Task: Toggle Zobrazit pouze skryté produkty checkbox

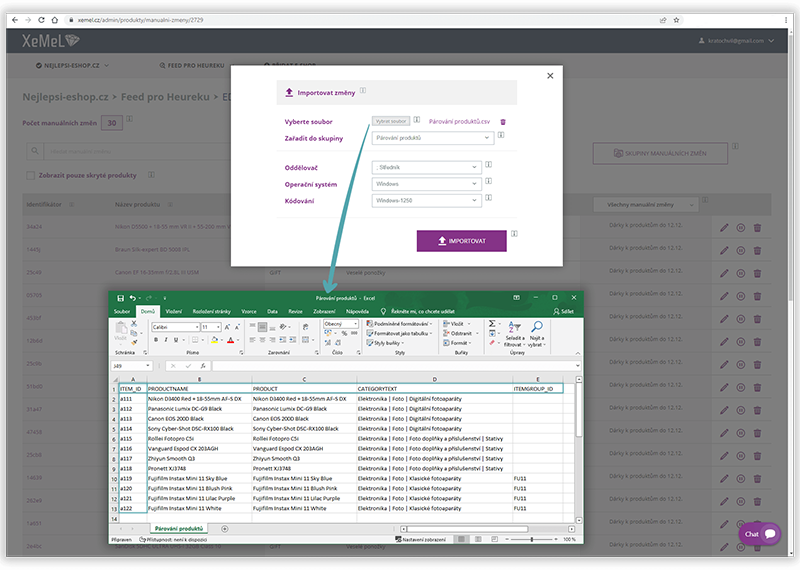Action: tap(31, 176)
